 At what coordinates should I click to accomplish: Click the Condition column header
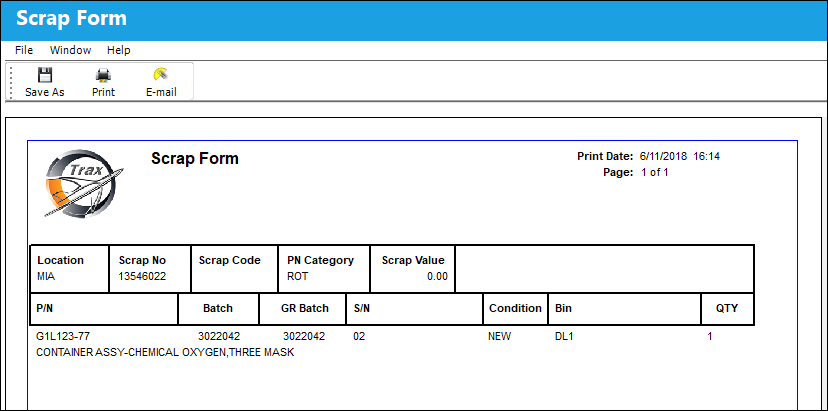[x=515, y=308]
